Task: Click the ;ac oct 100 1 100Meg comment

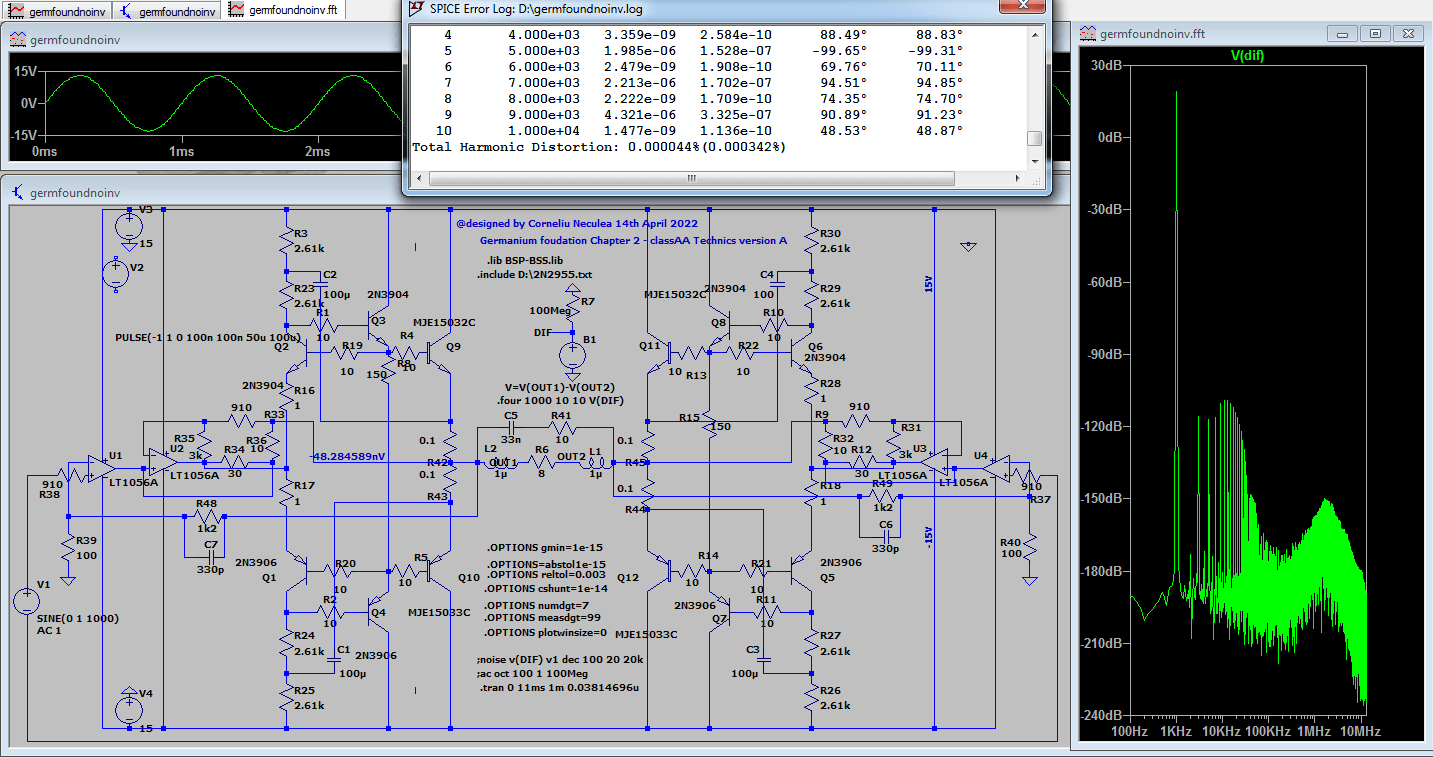Action: tap(532, 674)
